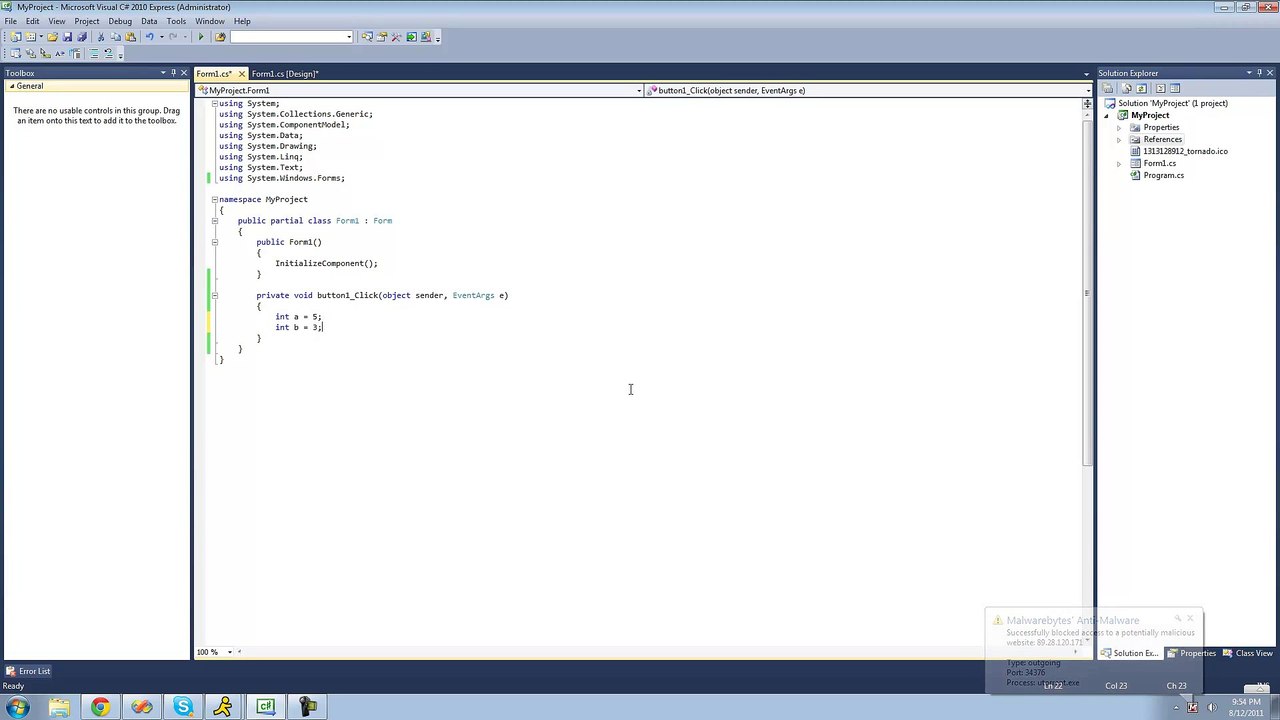
Task: Toggle auto-hide pin on the Toolbox panel
Action: click(x=173, y=73)
